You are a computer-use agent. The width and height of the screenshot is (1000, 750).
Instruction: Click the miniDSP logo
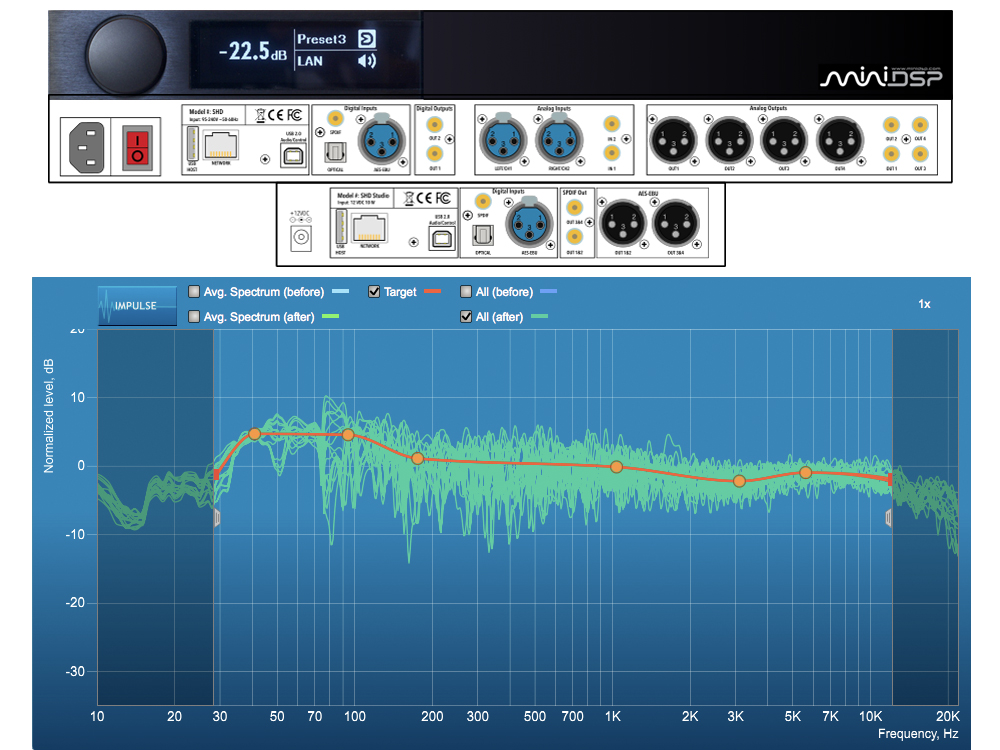point(880,77)
